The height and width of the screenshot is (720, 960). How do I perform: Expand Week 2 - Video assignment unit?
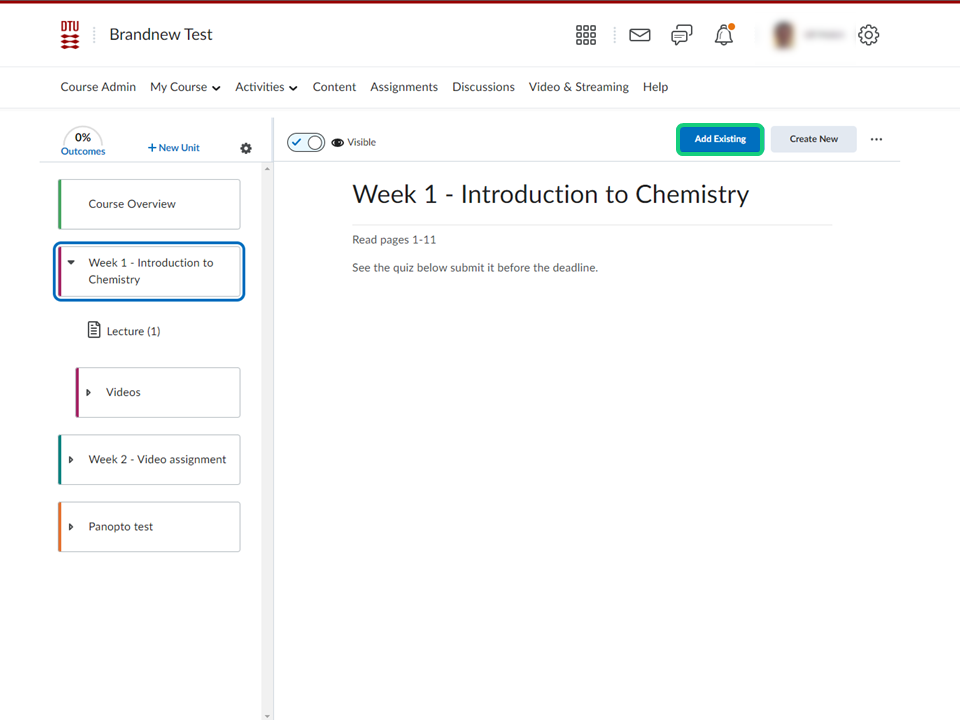tap(71, 460)
